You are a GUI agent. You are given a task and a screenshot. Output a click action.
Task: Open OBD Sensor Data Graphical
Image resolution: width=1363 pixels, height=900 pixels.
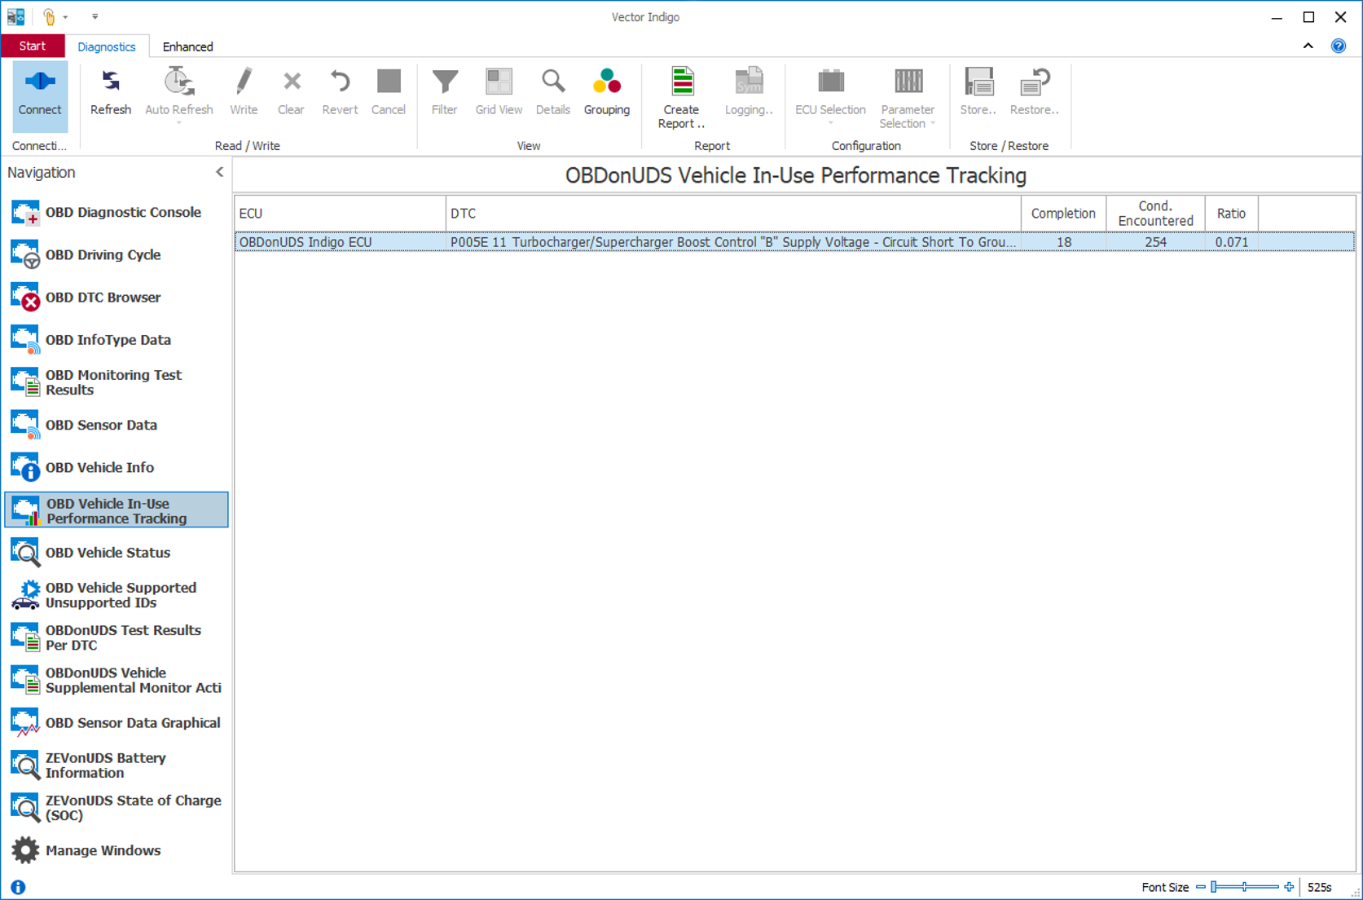click(x=118, y=723)
